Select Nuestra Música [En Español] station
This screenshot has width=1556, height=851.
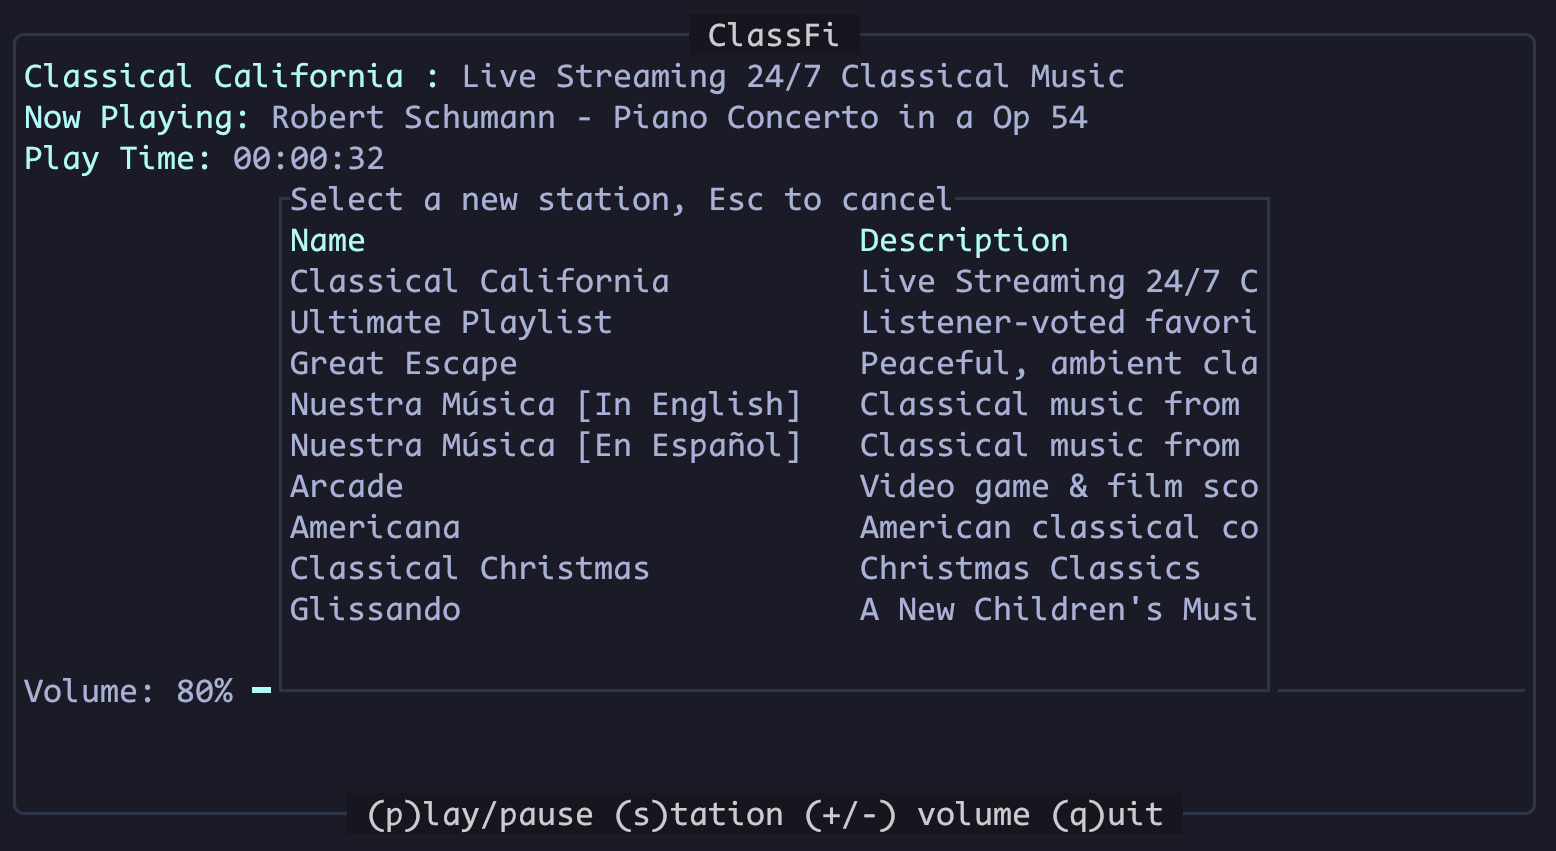(545, 446)
